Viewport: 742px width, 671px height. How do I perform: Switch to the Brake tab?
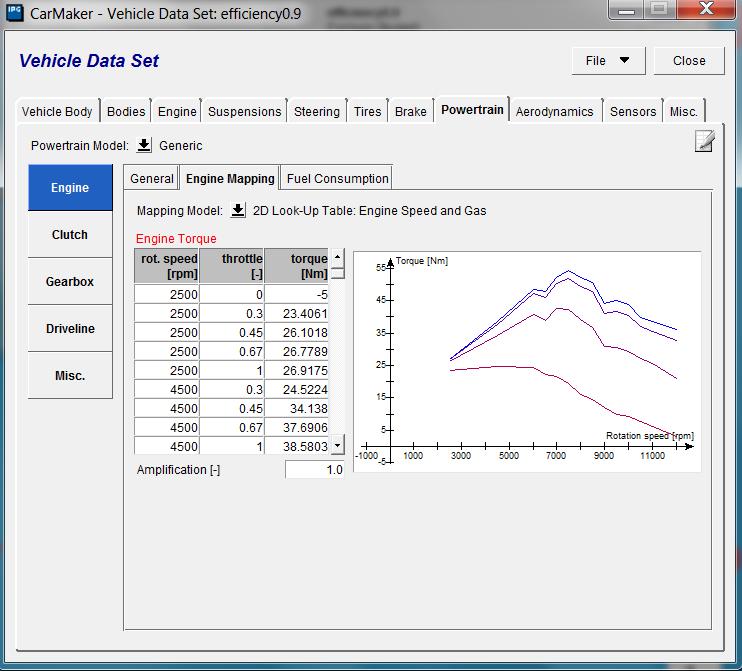click(x=411, y=112)
